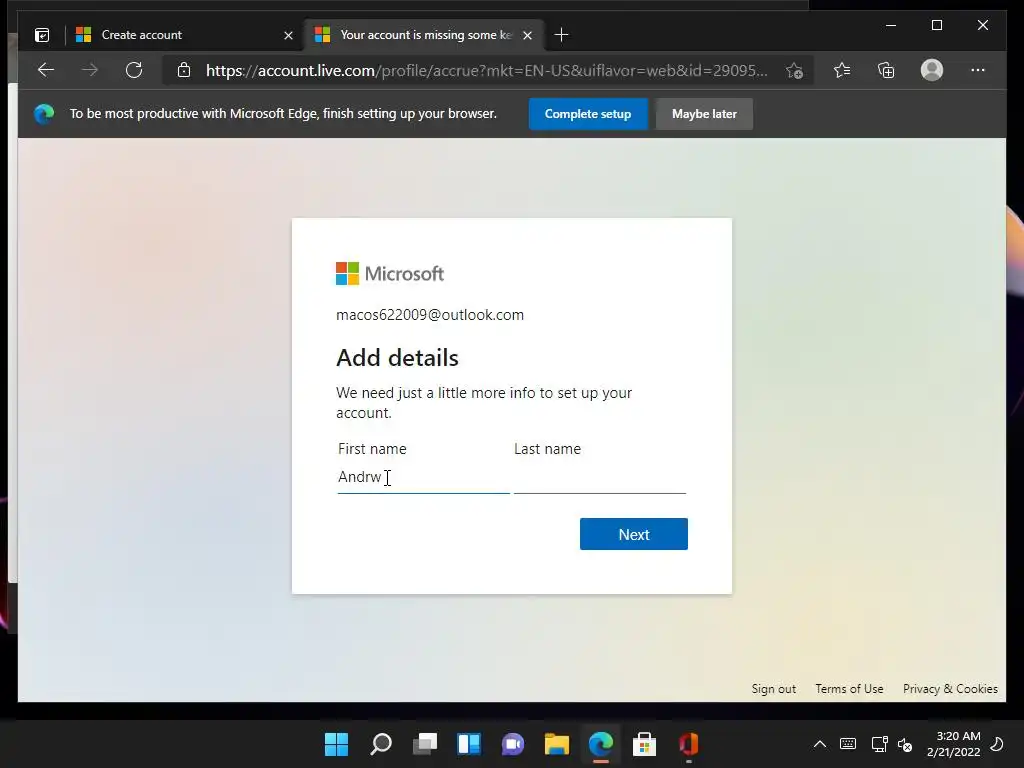Refresh the current page
This screenshot has height=768, width=1024.
click(x=134, y=70)
